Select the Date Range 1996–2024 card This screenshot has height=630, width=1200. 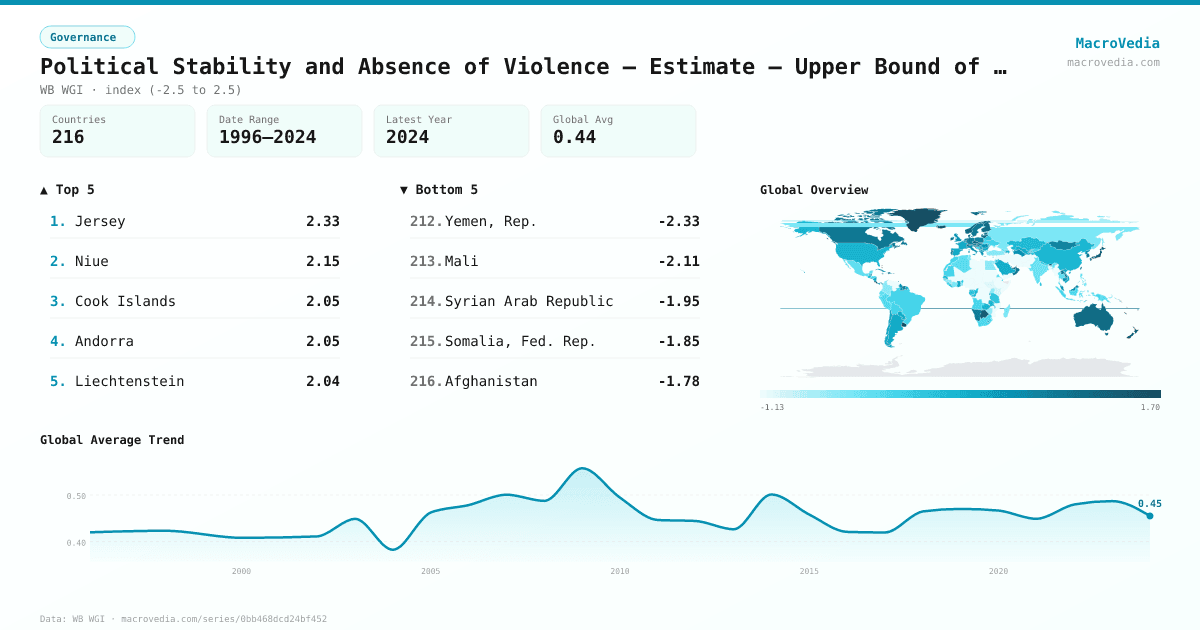pyautogui.click(x=284, y=131)
